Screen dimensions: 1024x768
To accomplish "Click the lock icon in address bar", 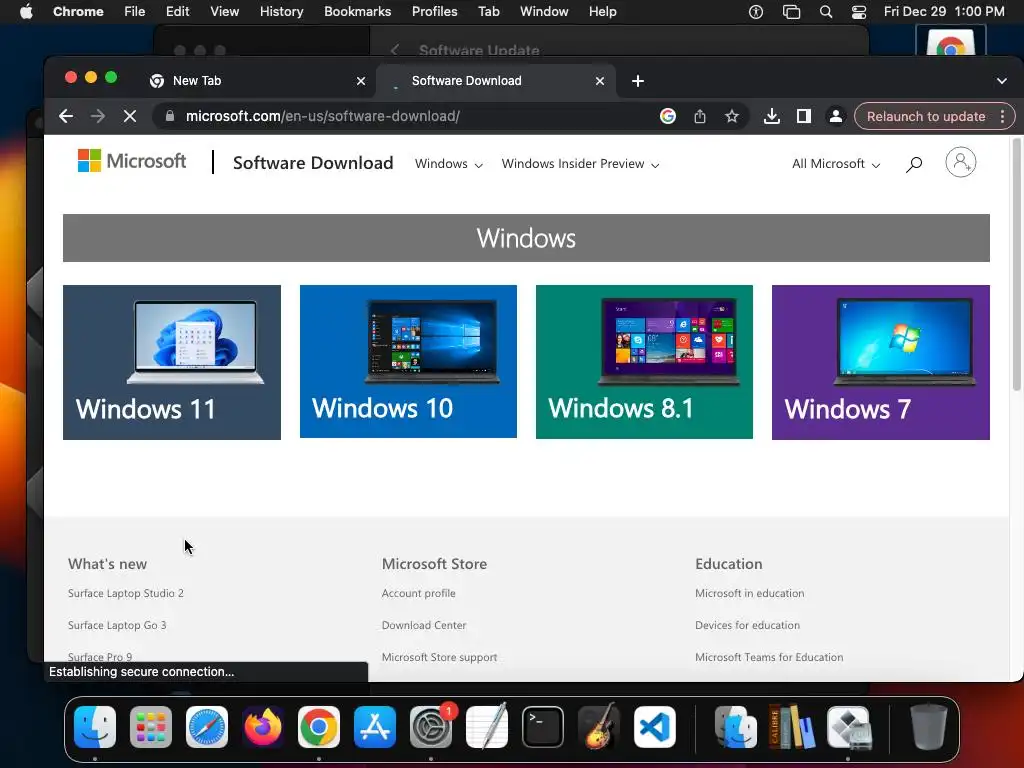I will pos(170,116).
